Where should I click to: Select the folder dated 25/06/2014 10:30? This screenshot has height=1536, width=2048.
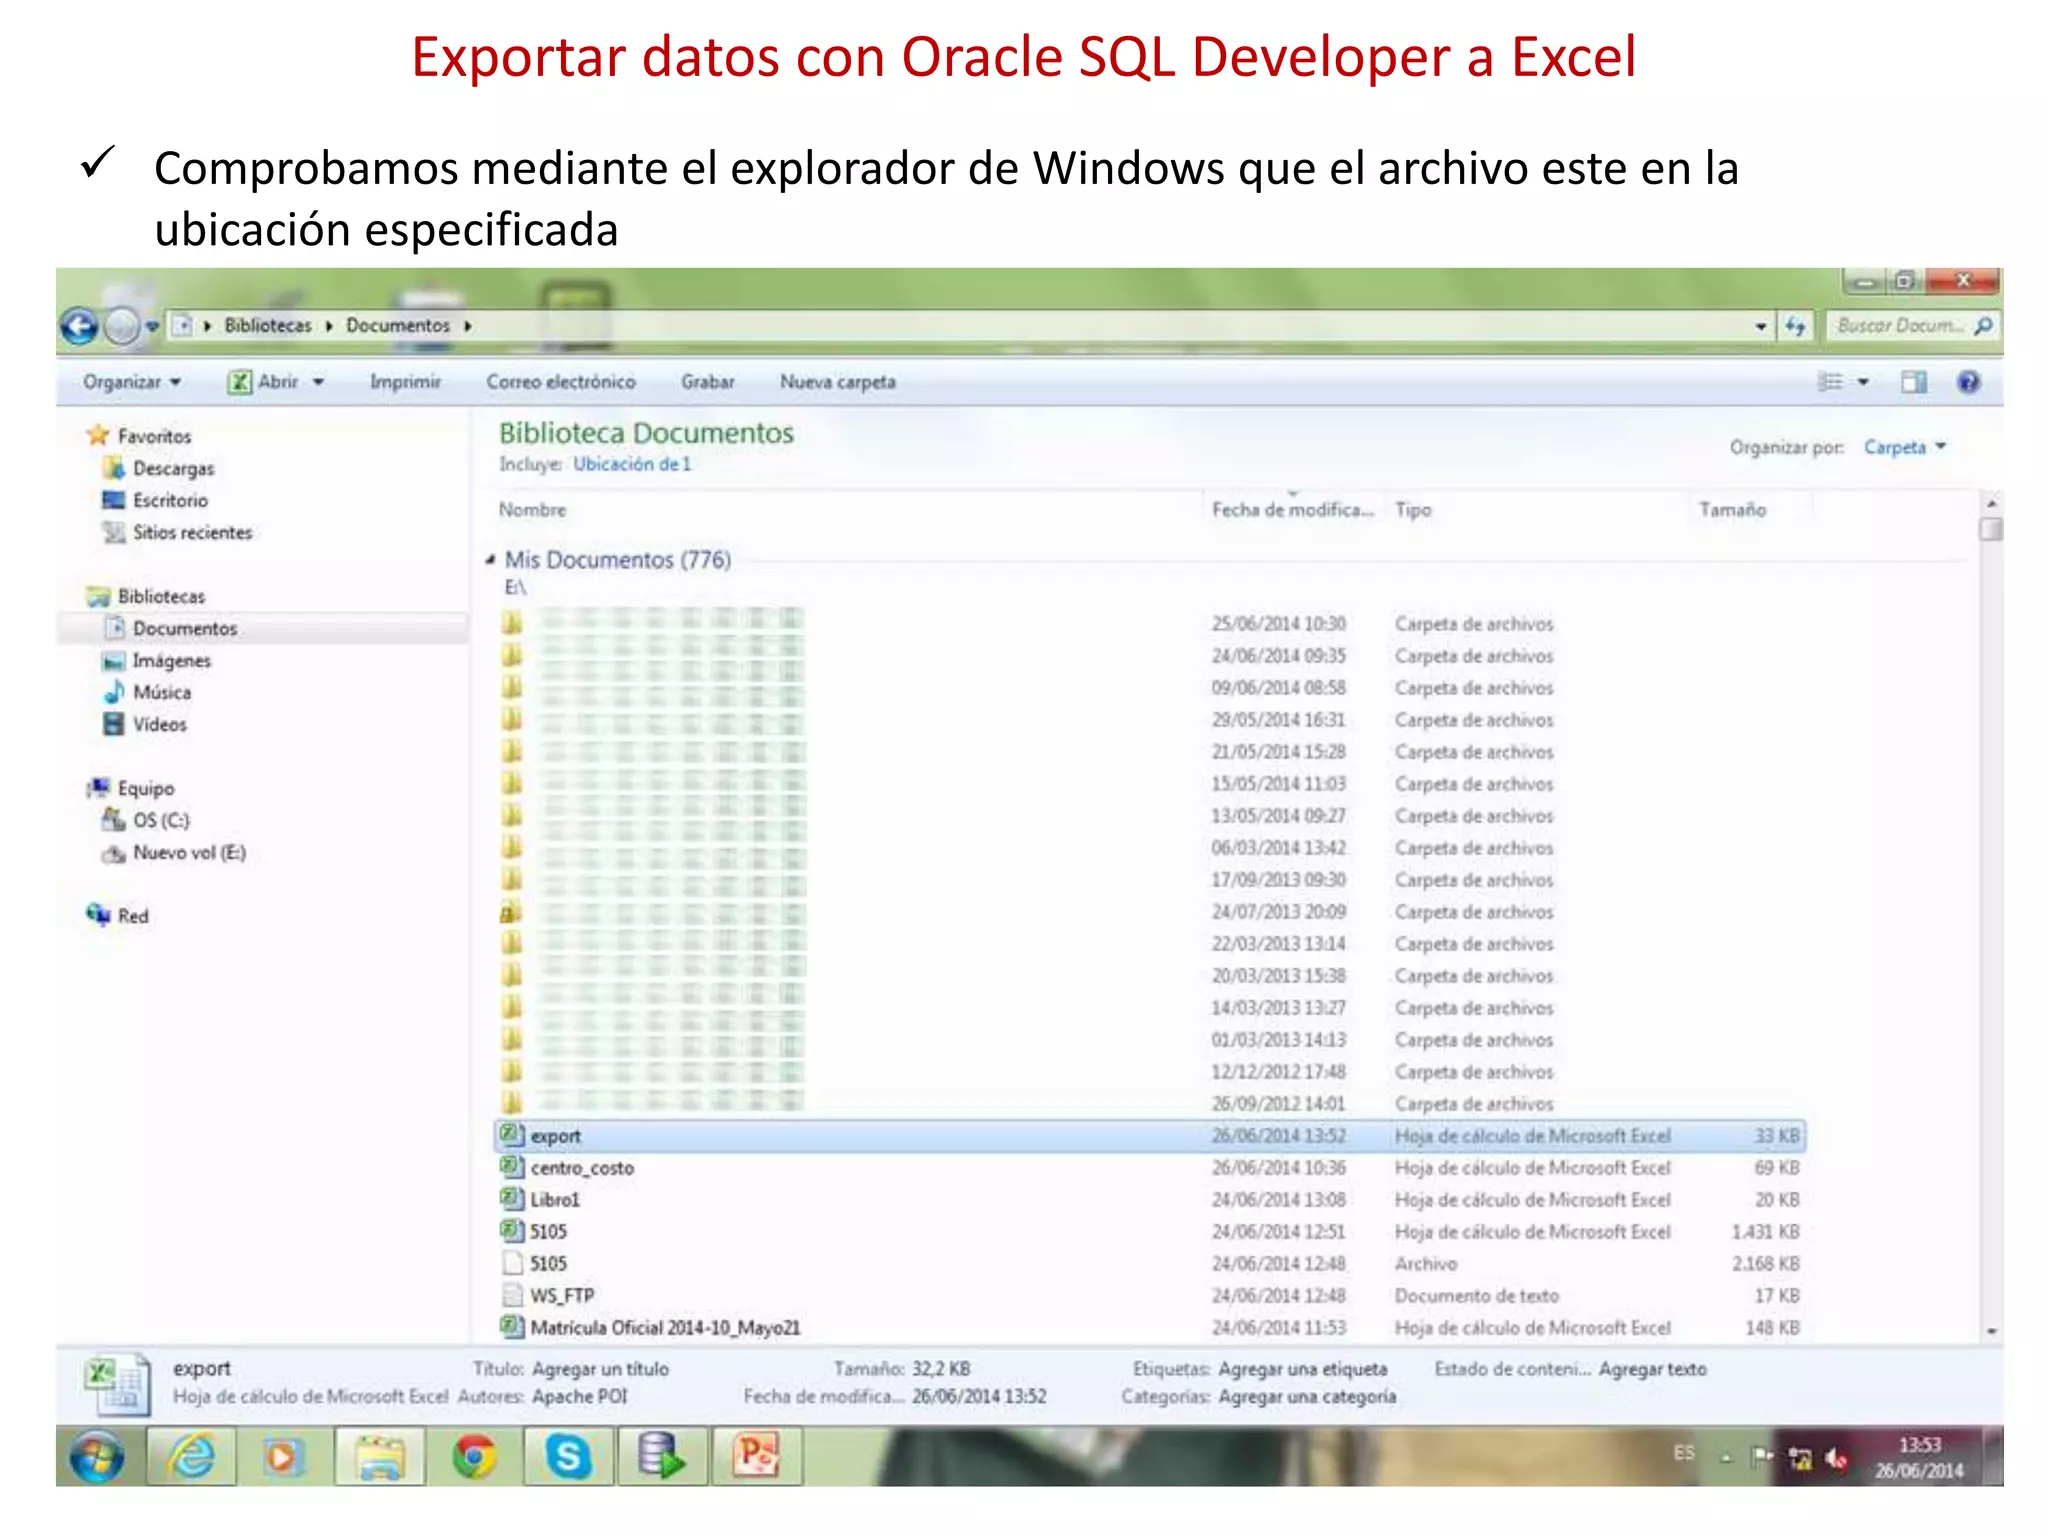(x=1150, y=624)
